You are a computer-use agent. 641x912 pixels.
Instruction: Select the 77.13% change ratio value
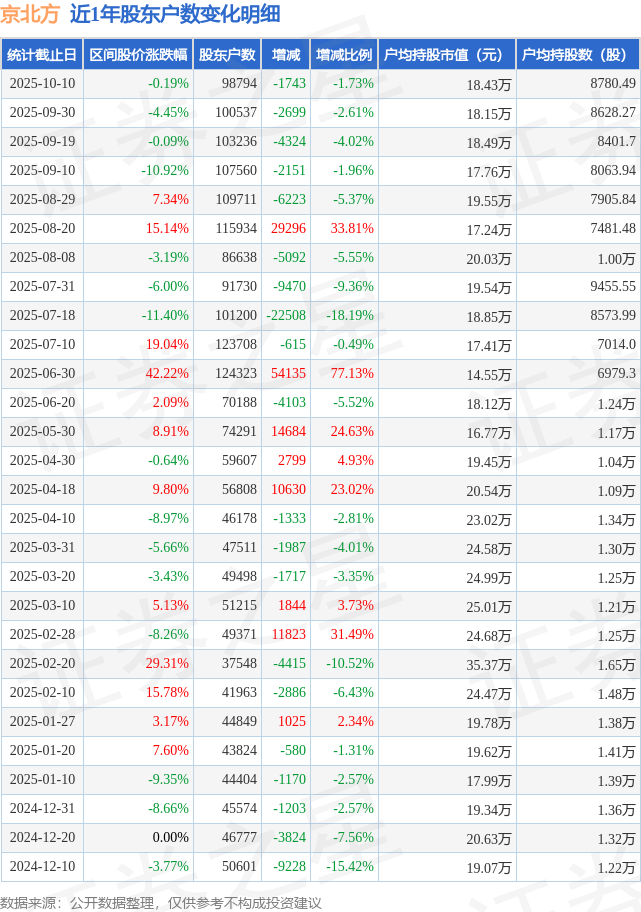(352, 373)
